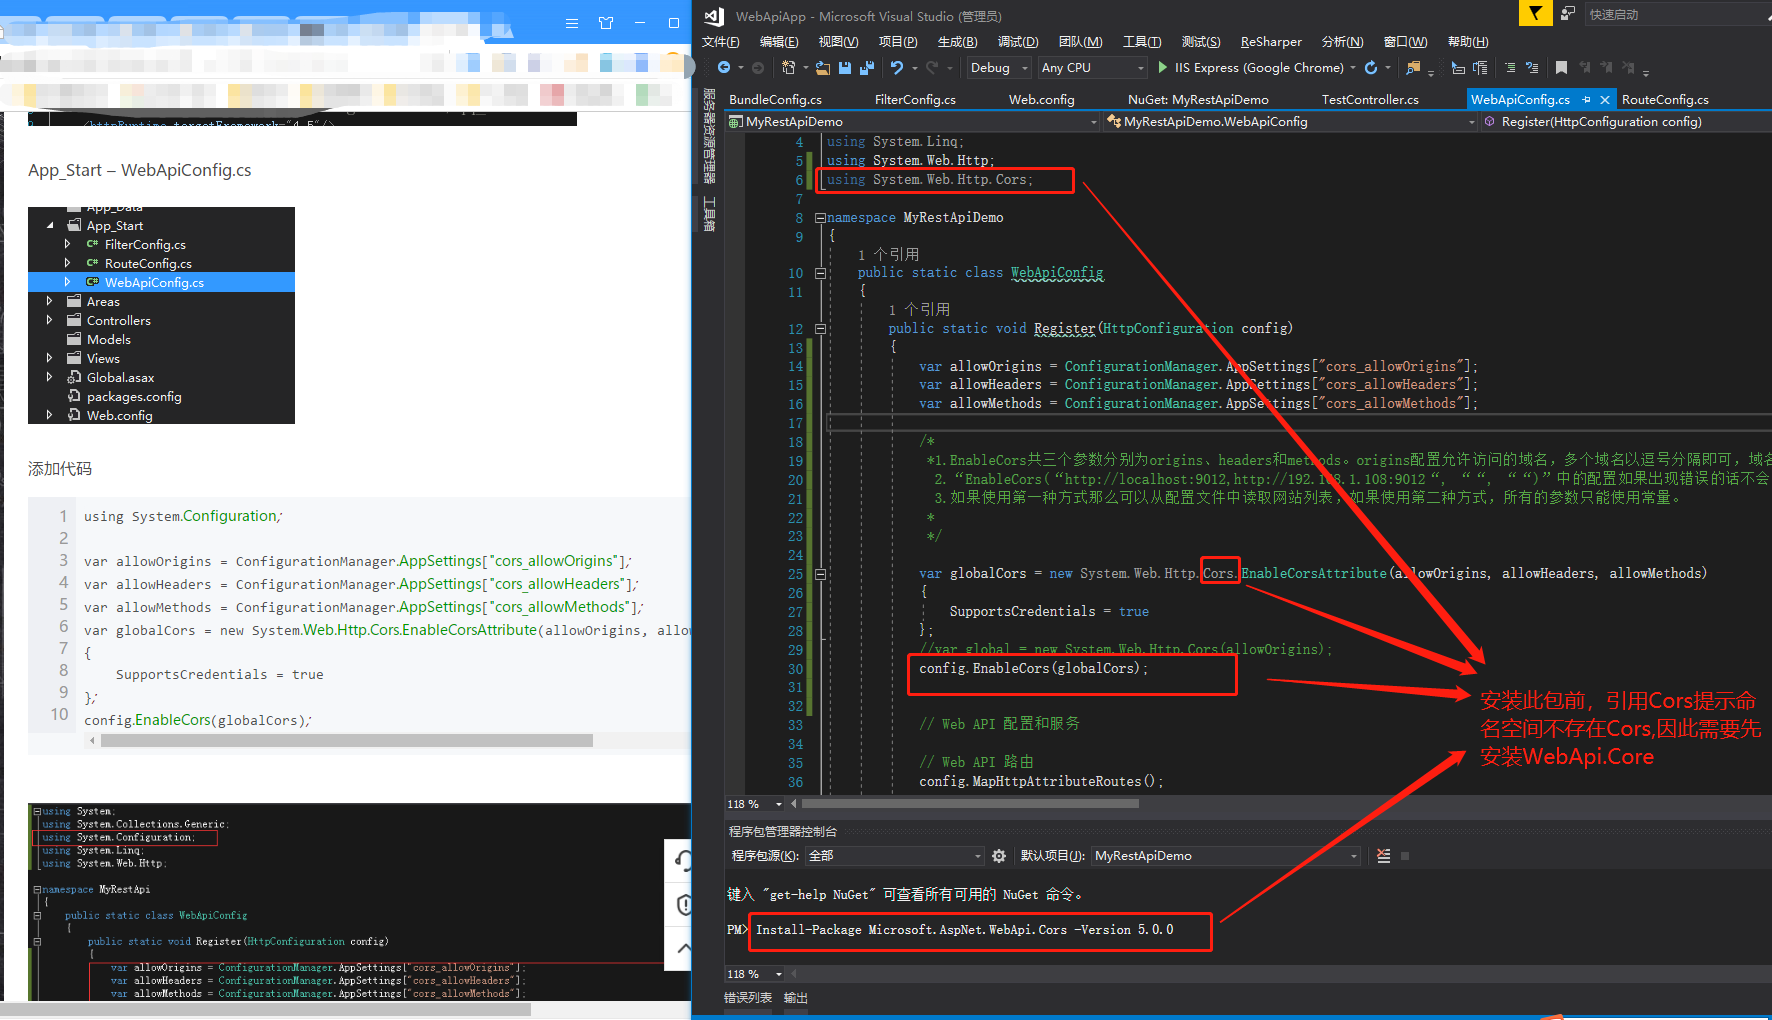Start debugging with the green play icon
The height and width of the screenshot is (1020, 1772).
pos(1163,68)
